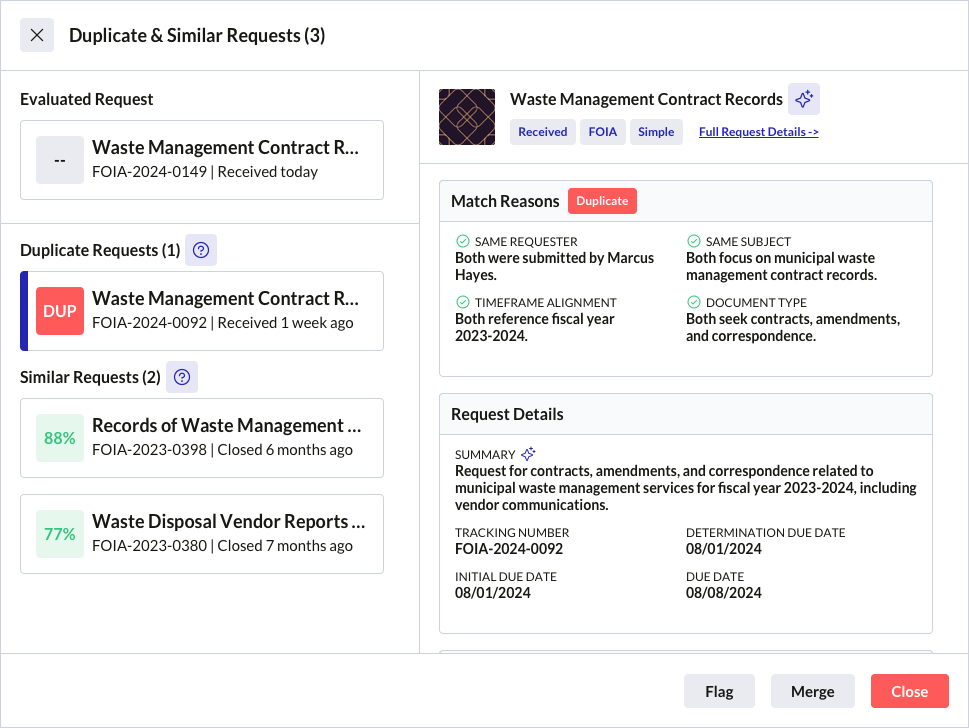
Task: Click the check icon beside SAME SUBJECT
Action: coord(691,240)
